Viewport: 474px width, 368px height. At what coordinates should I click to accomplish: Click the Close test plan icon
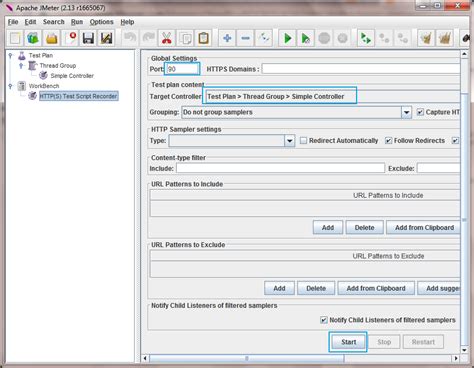point(70,38)
